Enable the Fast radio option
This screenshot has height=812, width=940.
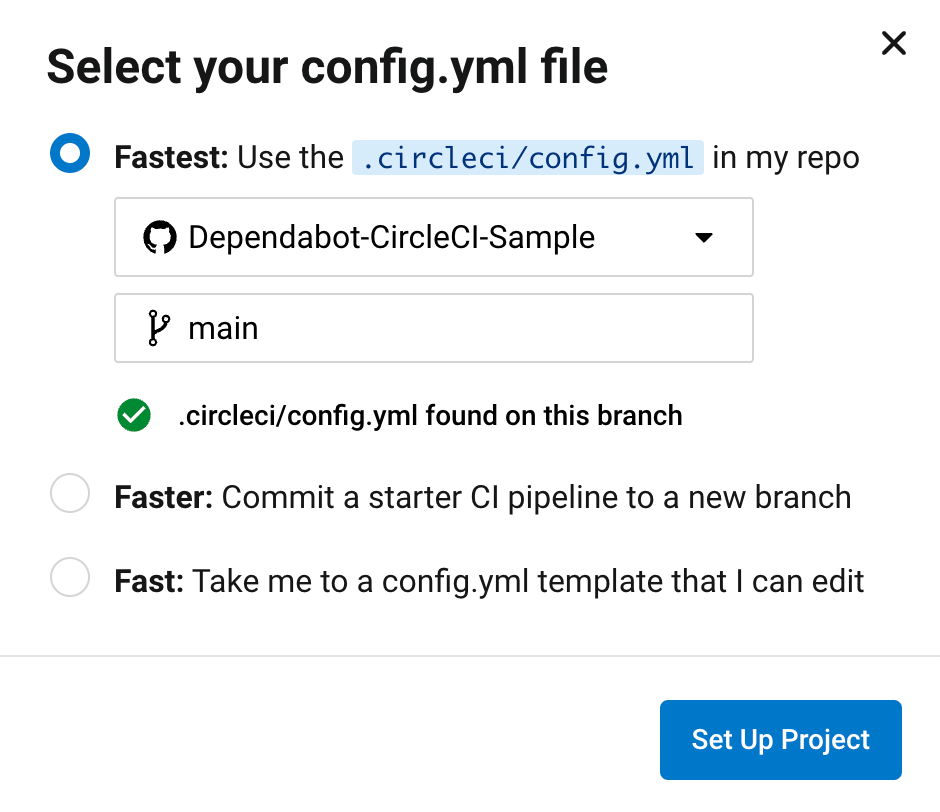click(x=70, y=578)
